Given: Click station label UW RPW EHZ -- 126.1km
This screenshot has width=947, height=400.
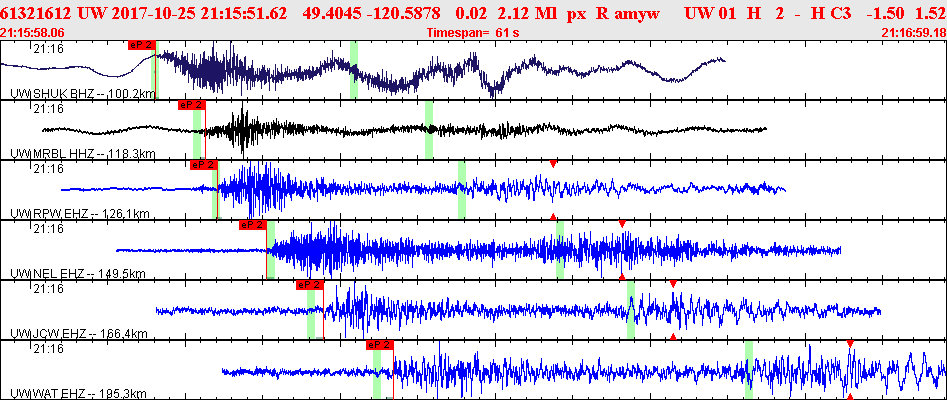Looking at the screenshot, I should 80,213.
